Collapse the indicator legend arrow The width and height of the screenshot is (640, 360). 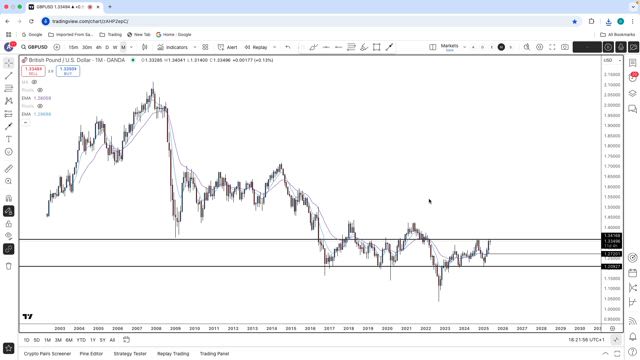[26, 122]
